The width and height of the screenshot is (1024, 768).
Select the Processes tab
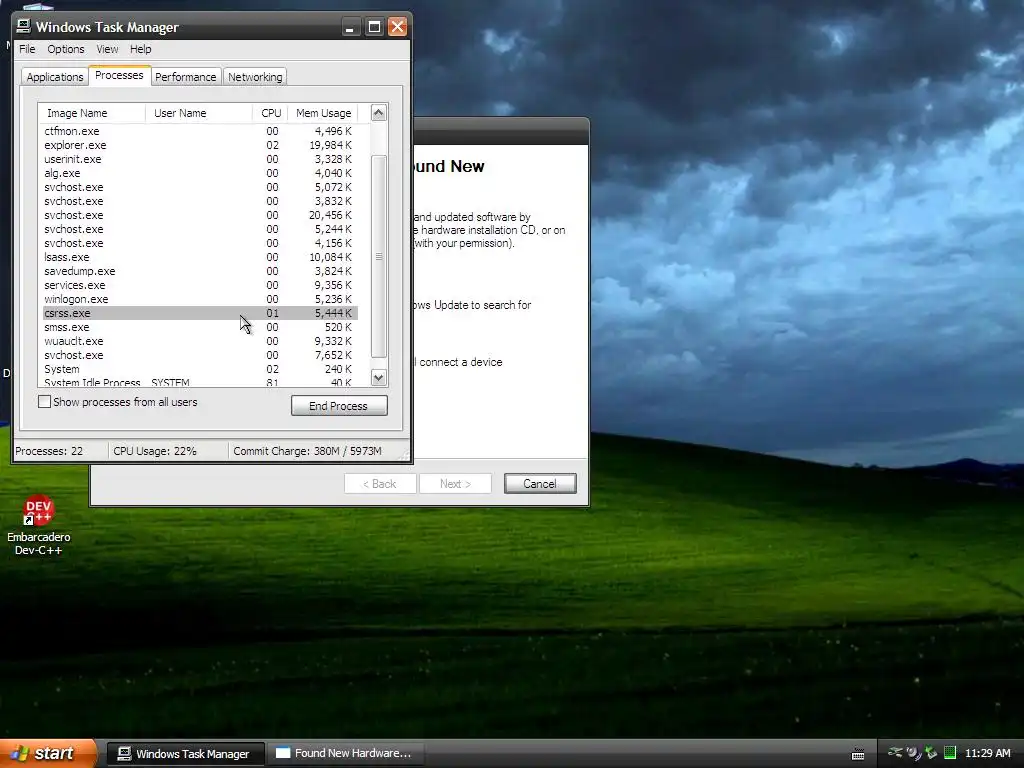(x=119, y=75)
